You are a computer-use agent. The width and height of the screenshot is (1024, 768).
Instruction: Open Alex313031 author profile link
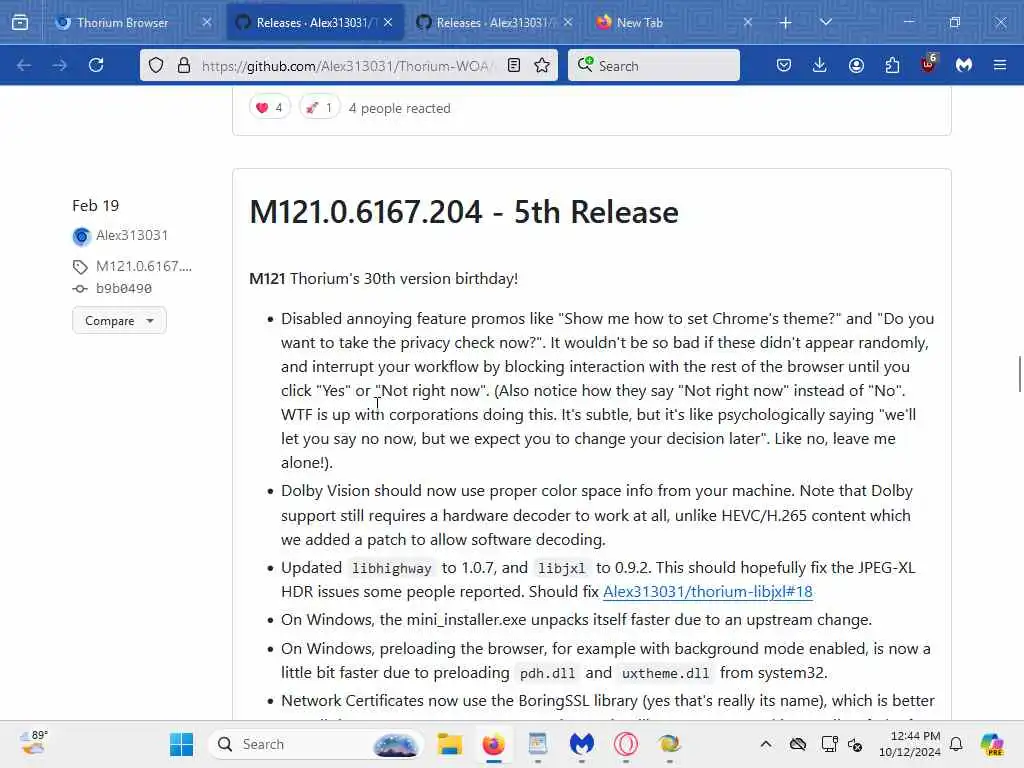[132, 235]
